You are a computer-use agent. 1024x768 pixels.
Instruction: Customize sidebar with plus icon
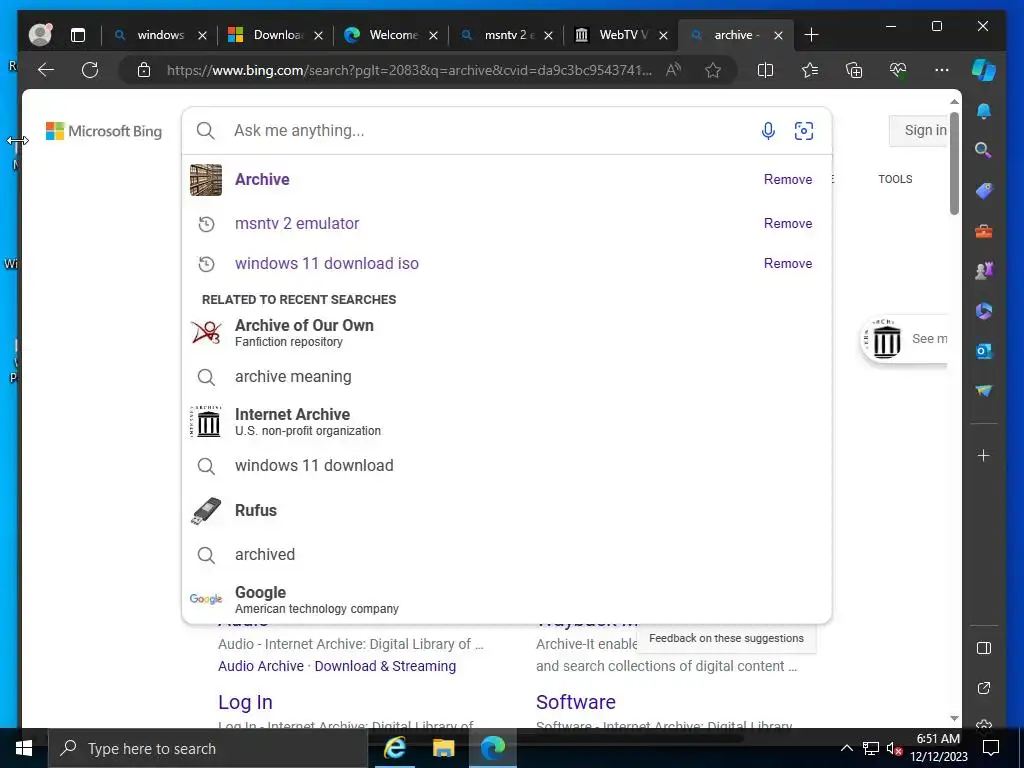(984, 455)
